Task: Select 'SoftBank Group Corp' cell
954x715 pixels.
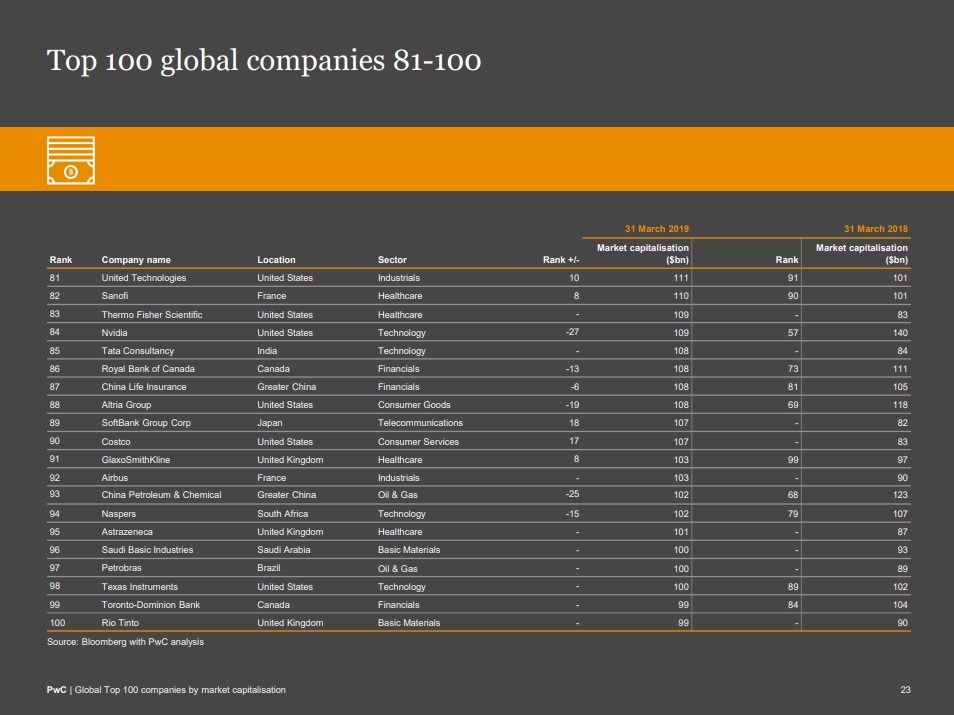Action: 146,423
